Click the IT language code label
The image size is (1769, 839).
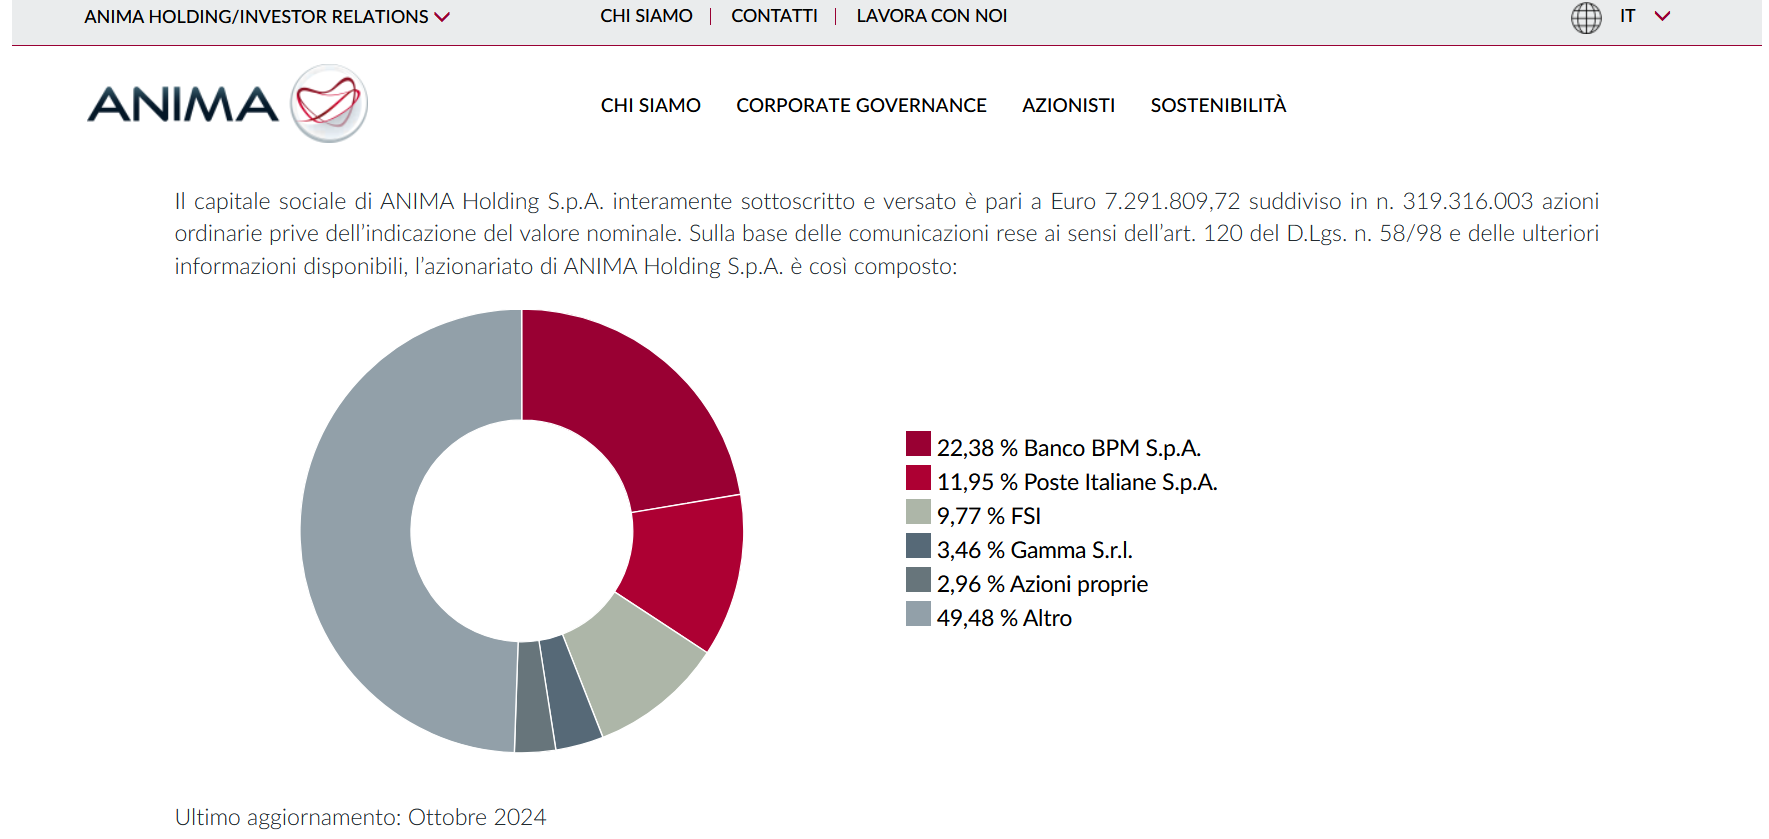click(1628, 16)
